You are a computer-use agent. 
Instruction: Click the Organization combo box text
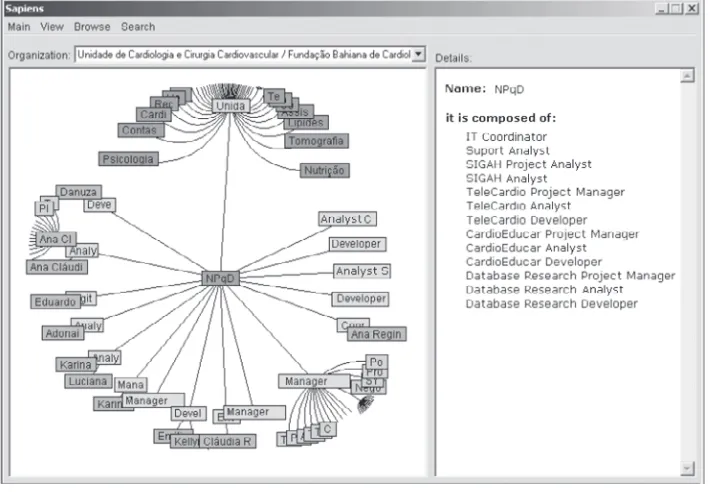pos(244,54)
